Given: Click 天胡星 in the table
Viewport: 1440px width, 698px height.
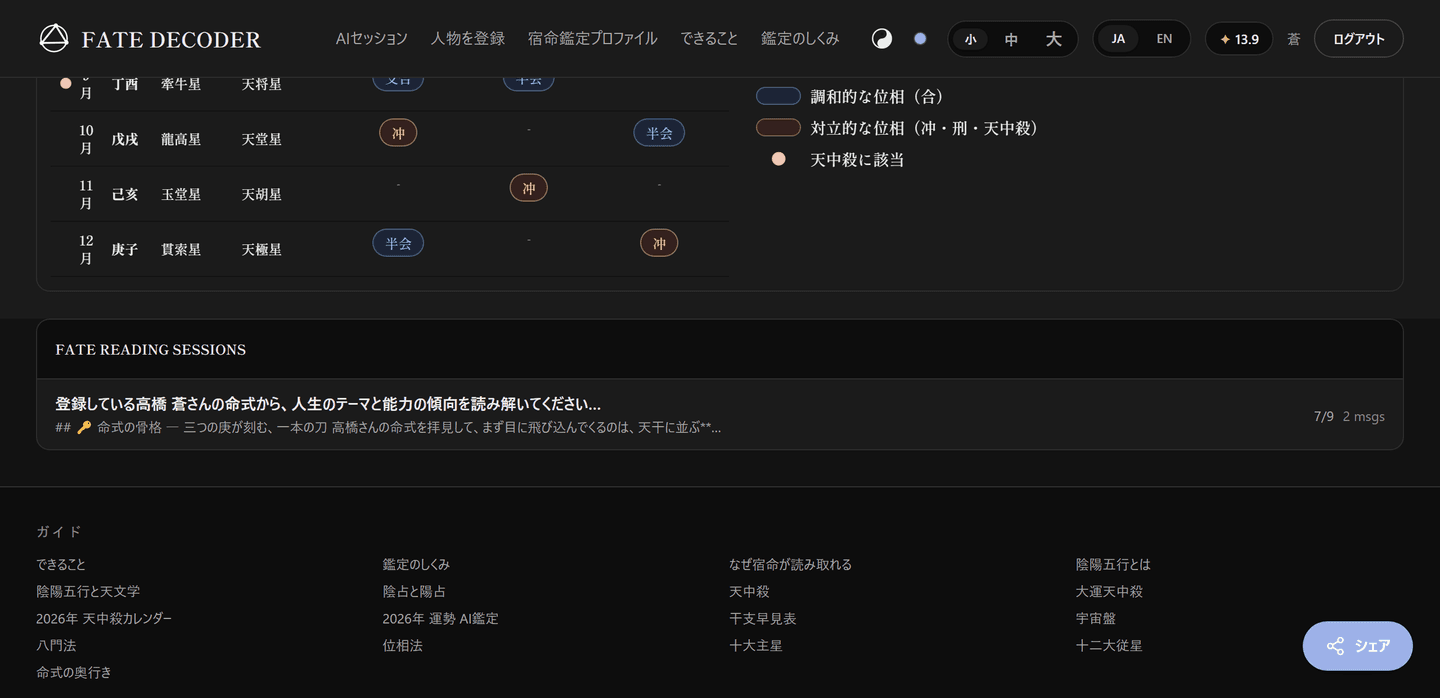Looking at the screenshot, I should [261, 194].
